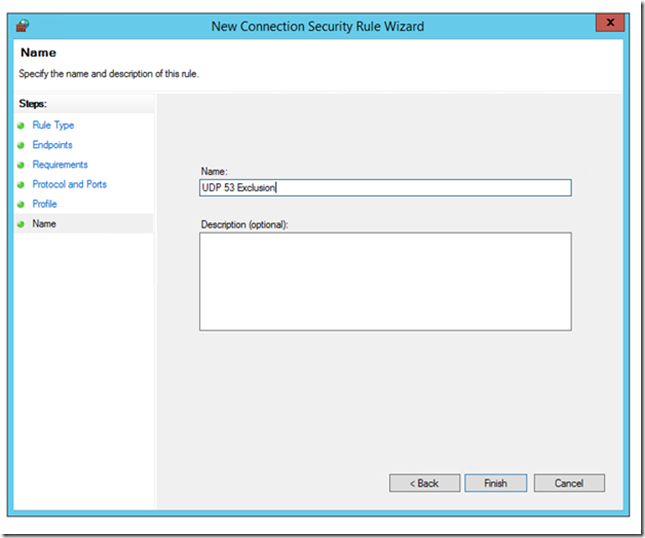Click the green bullet beside Requirements
The height and width of the screenshot is (538, 645).
21,165
